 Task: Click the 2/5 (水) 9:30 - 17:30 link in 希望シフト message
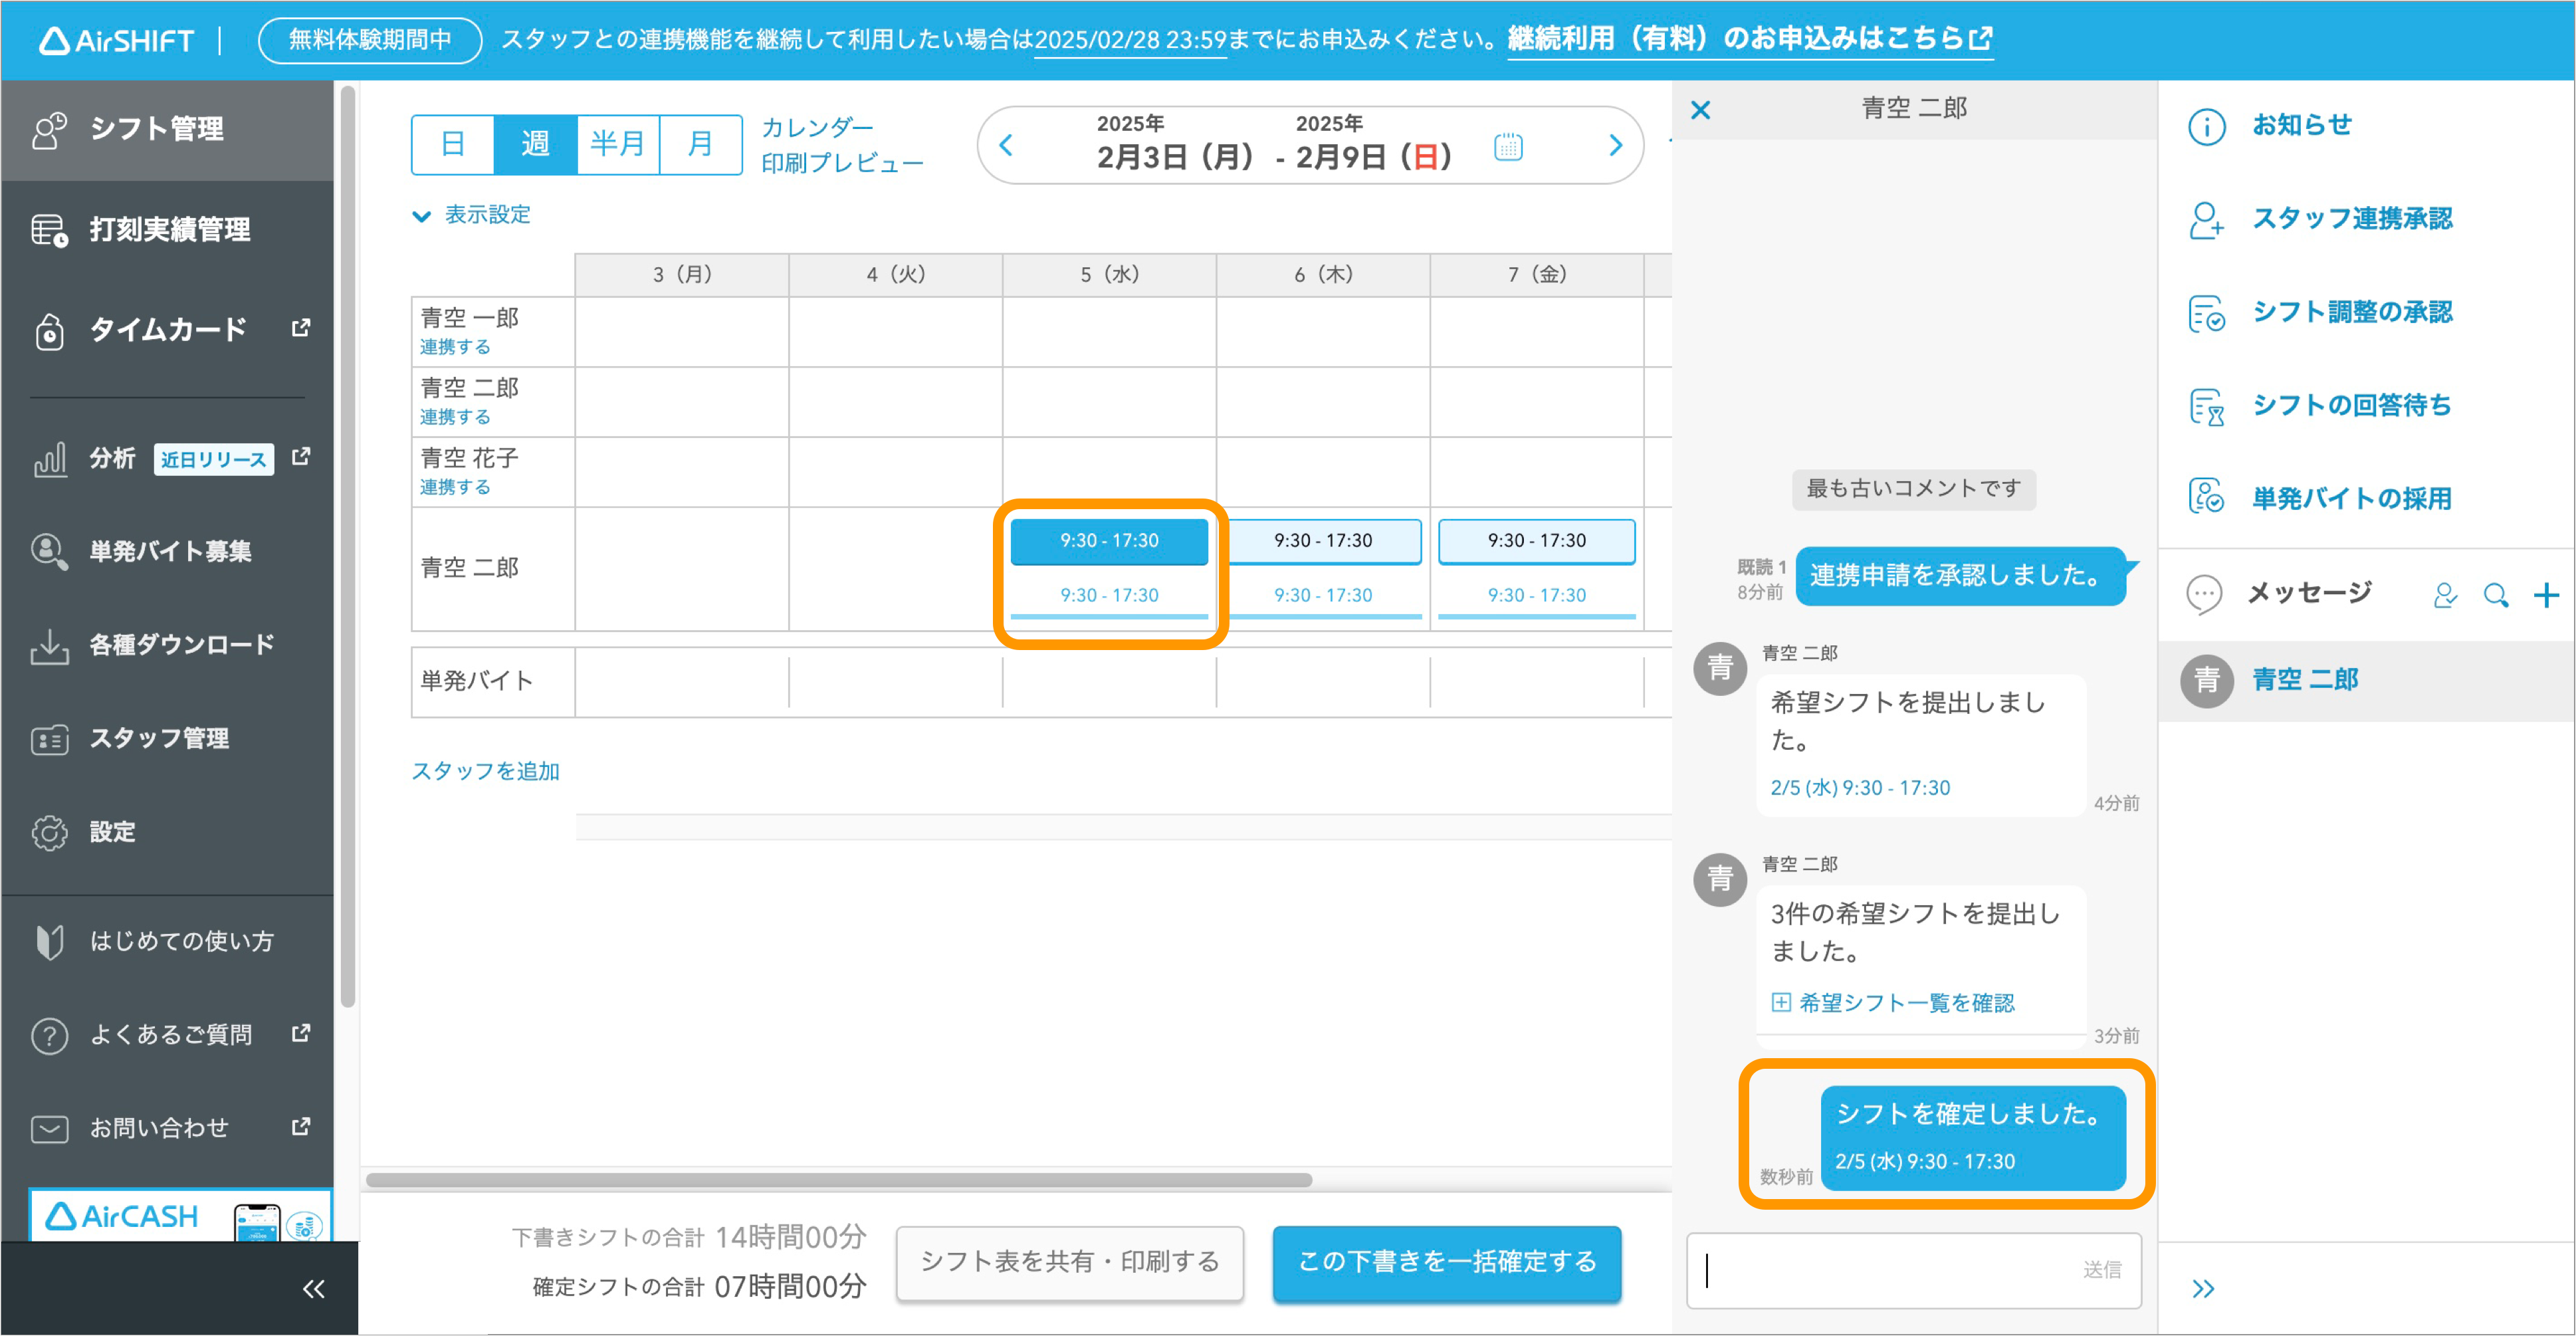pos(1859,787)
